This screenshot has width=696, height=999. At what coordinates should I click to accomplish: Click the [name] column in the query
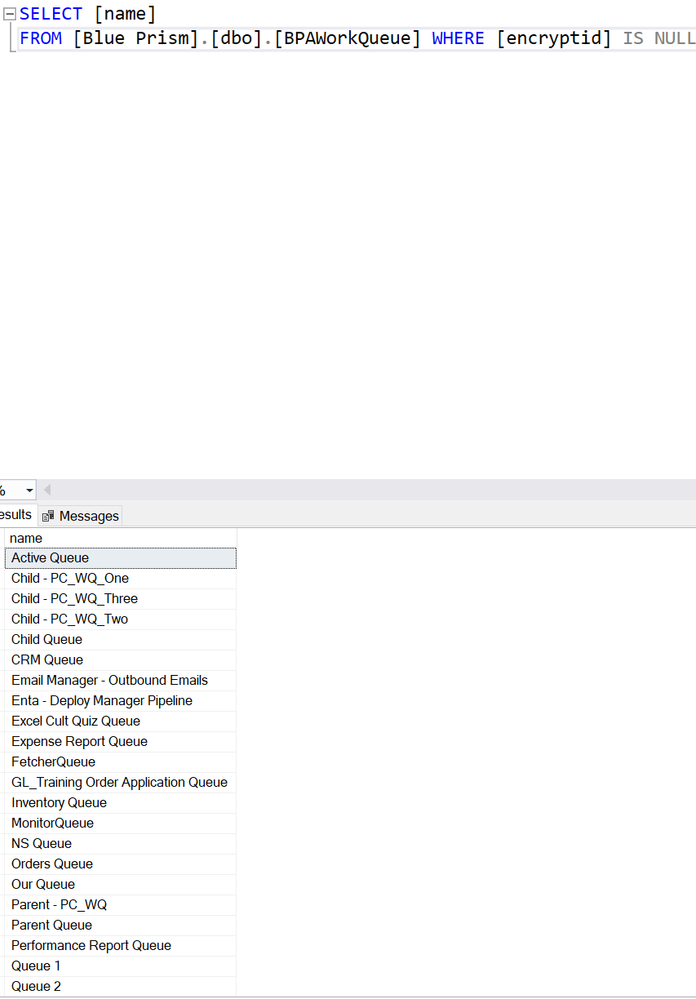point(125,14)
